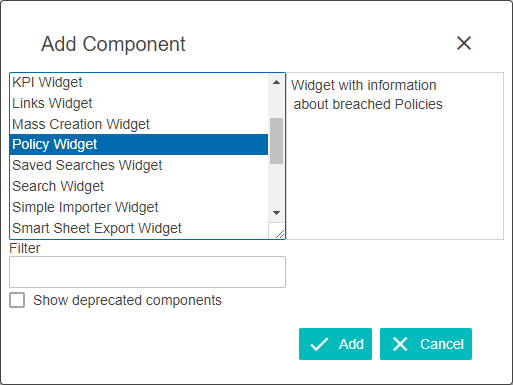513x385 pixels.
Task: Select KPI Widget in the list
Action: click(139, 82)
